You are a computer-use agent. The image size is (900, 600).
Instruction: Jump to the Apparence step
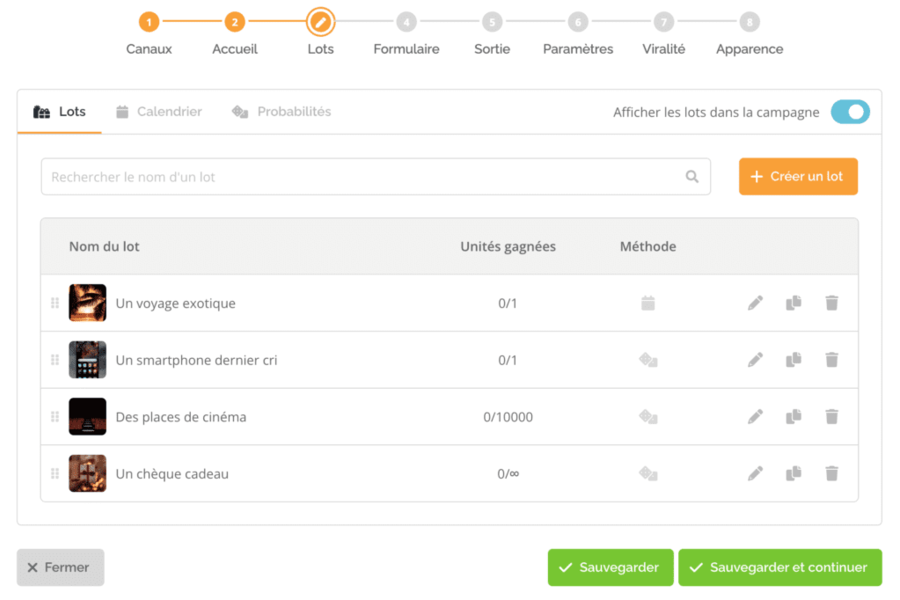coord(749,33)
